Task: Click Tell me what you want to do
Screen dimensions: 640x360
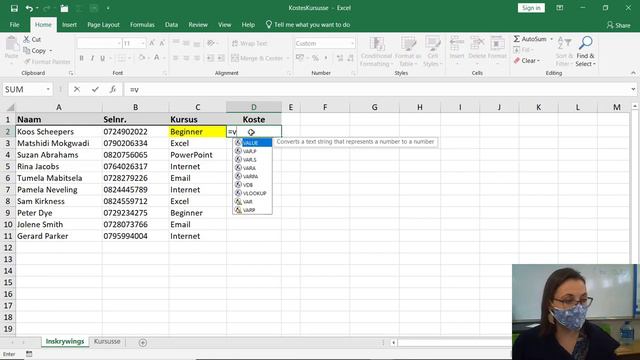Action: [308, 25]
